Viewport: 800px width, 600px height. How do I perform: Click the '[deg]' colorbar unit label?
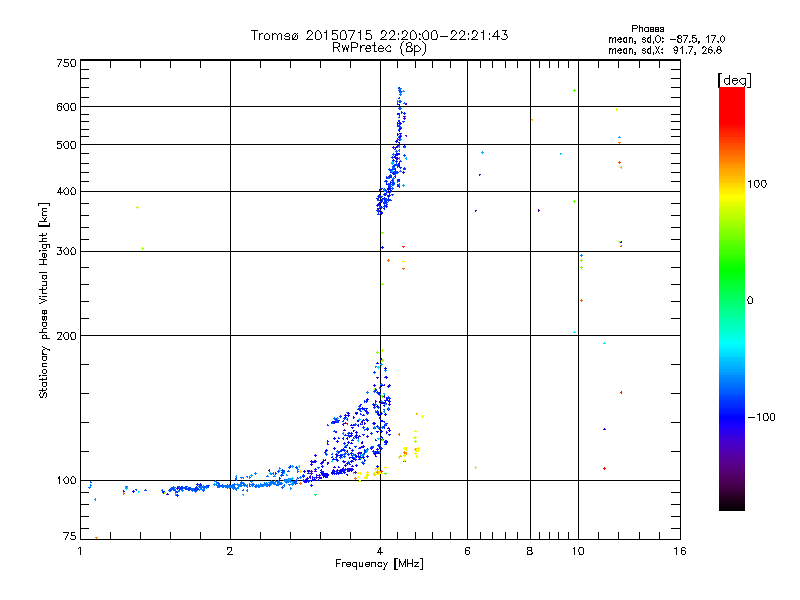(734, 80)
